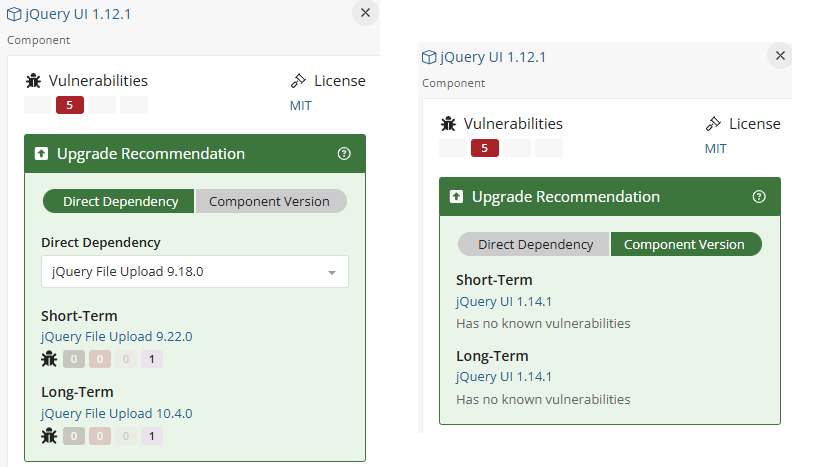817x467 pixels.
Task: Click the Vulnerabilities bug icon in left panel
Action: (x=34, y=81)
